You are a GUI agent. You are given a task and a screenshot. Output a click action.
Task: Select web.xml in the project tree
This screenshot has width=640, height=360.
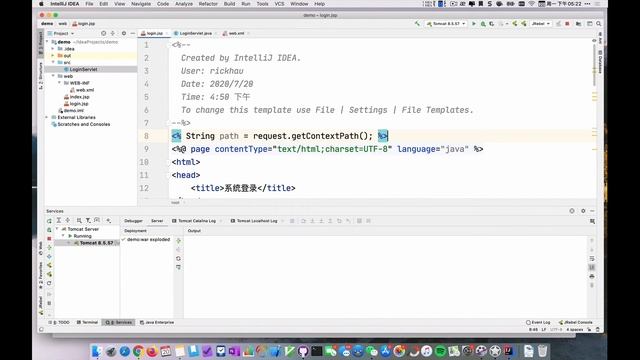[82, 90]
